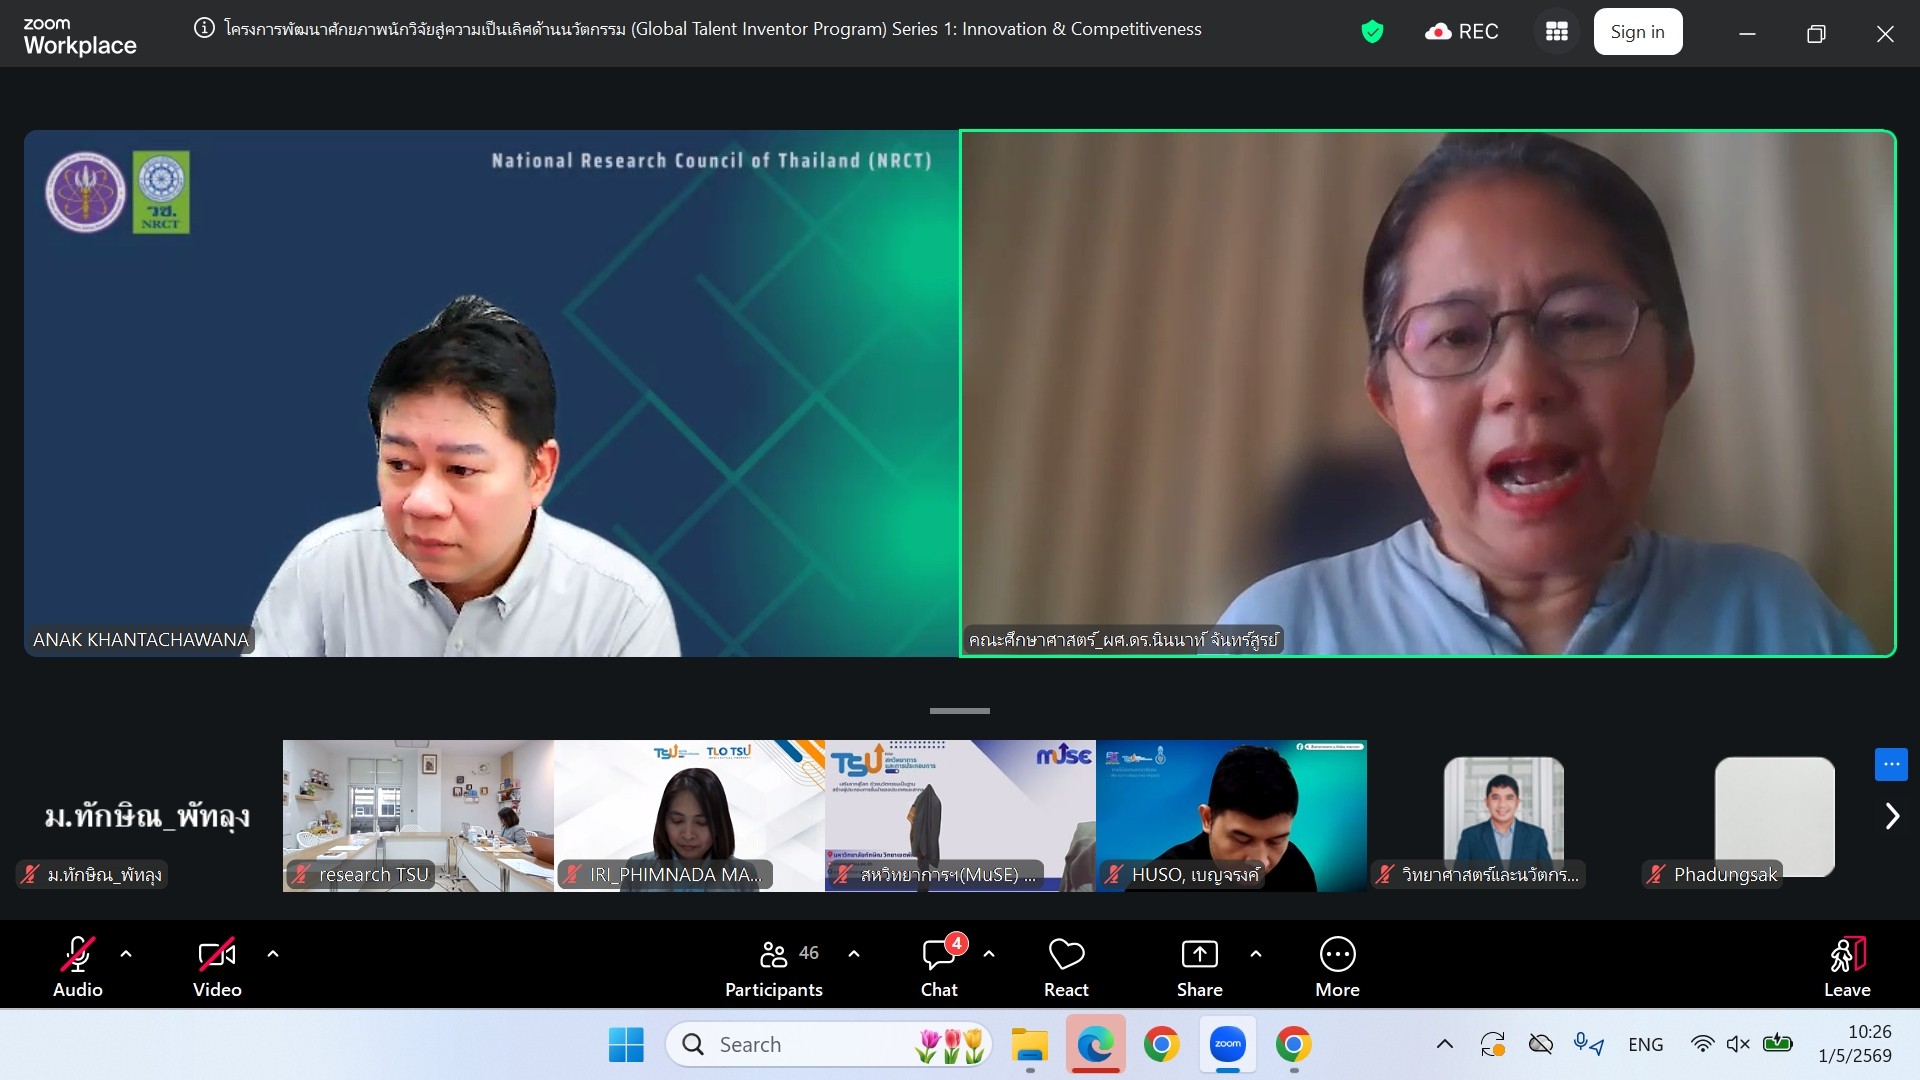Click the Share screen button

click(x=1199, y=967)
